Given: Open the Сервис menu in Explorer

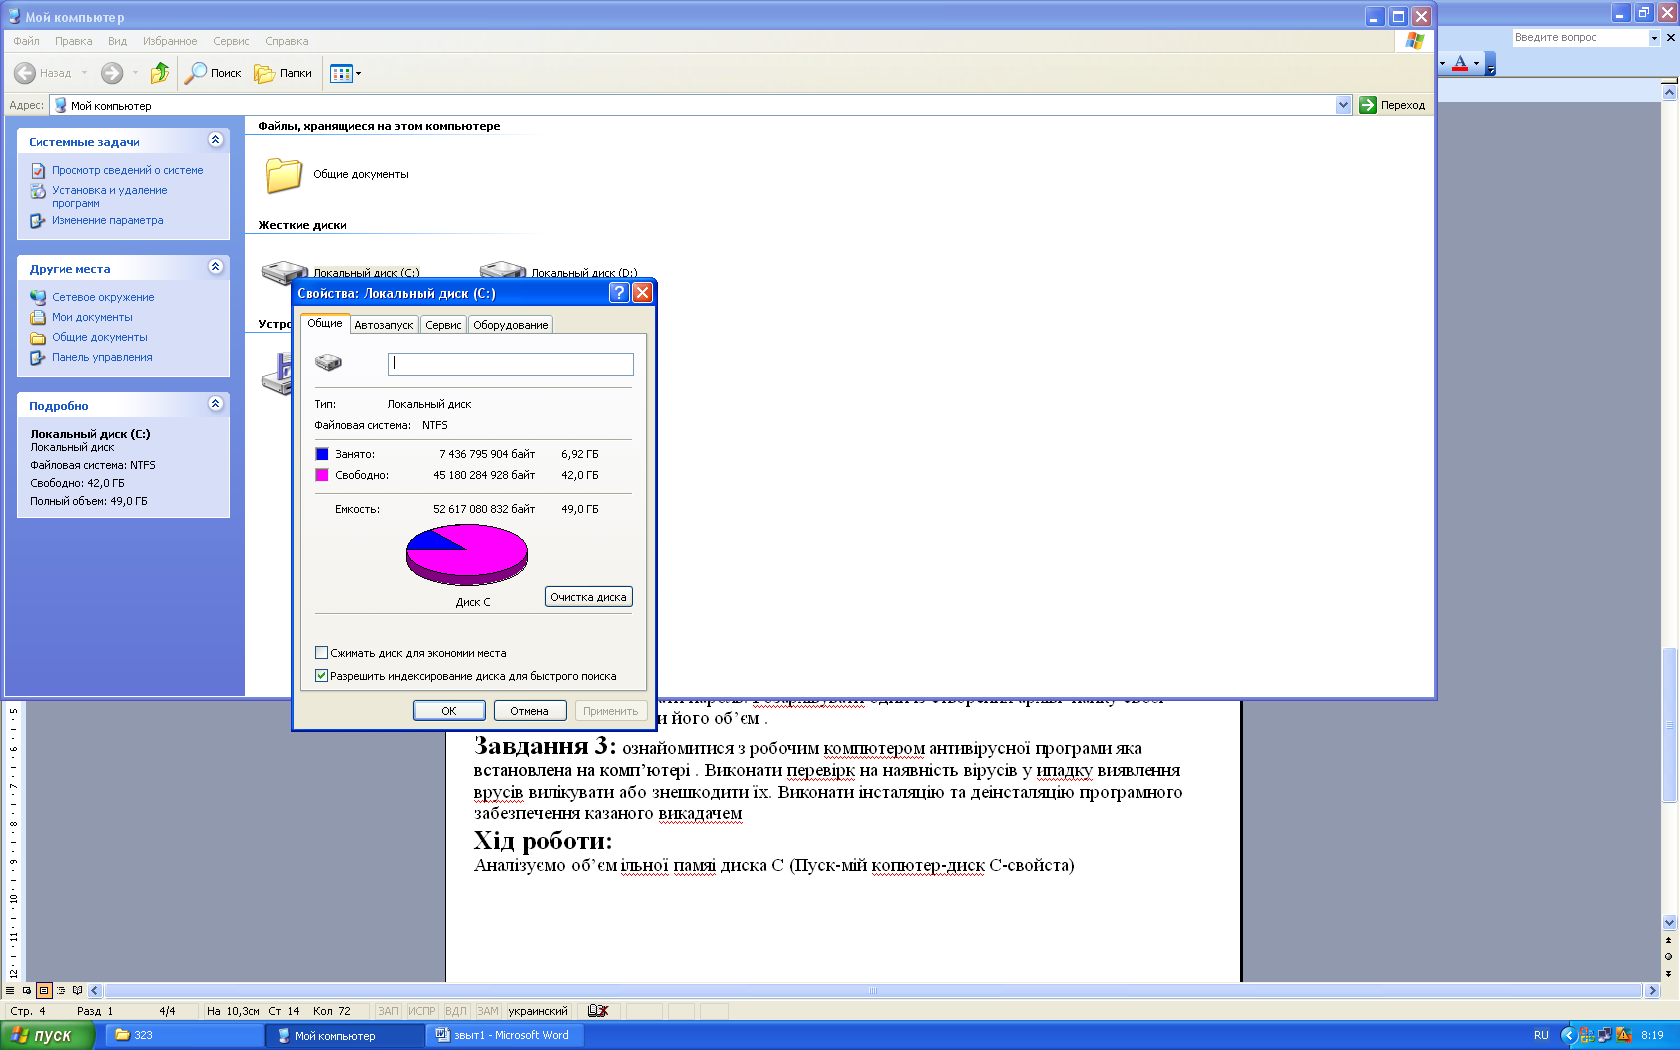Looking at the screenshot, I should pyautogui.click(x=231, y=41).
